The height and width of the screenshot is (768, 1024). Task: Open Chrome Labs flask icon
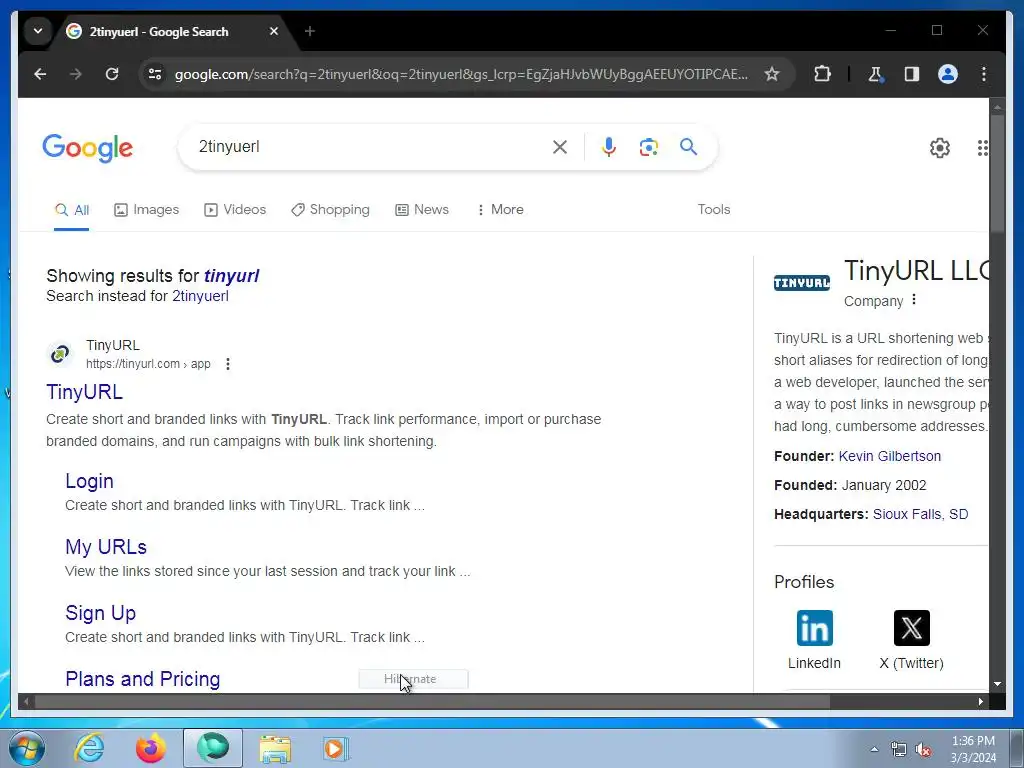pyautogui.click(x=876, y=74)
